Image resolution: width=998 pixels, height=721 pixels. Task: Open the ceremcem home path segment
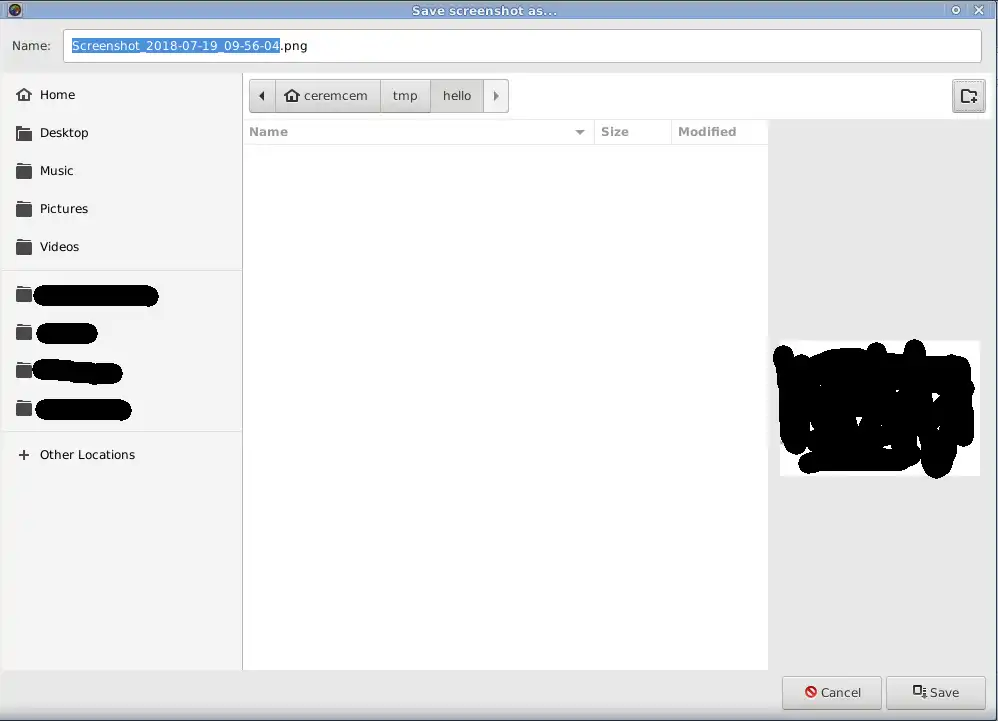pos(327,96)
